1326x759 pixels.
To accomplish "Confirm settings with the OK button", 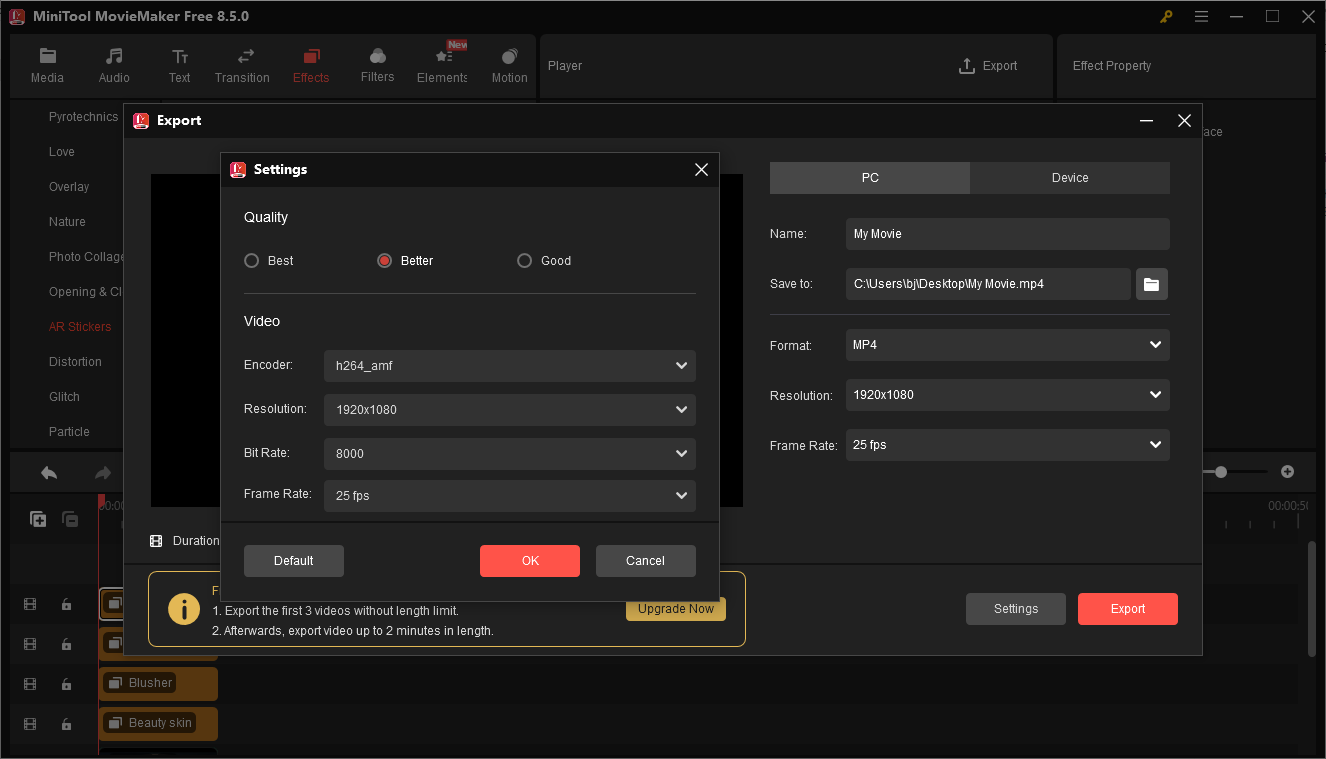I will pyautogui.click(x=529, y=561).
